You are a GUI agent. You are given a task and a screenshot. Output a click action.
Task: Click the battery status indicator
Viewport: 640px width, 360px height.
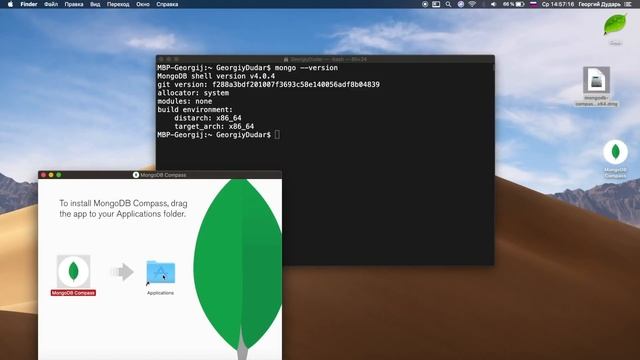(513, 4)
